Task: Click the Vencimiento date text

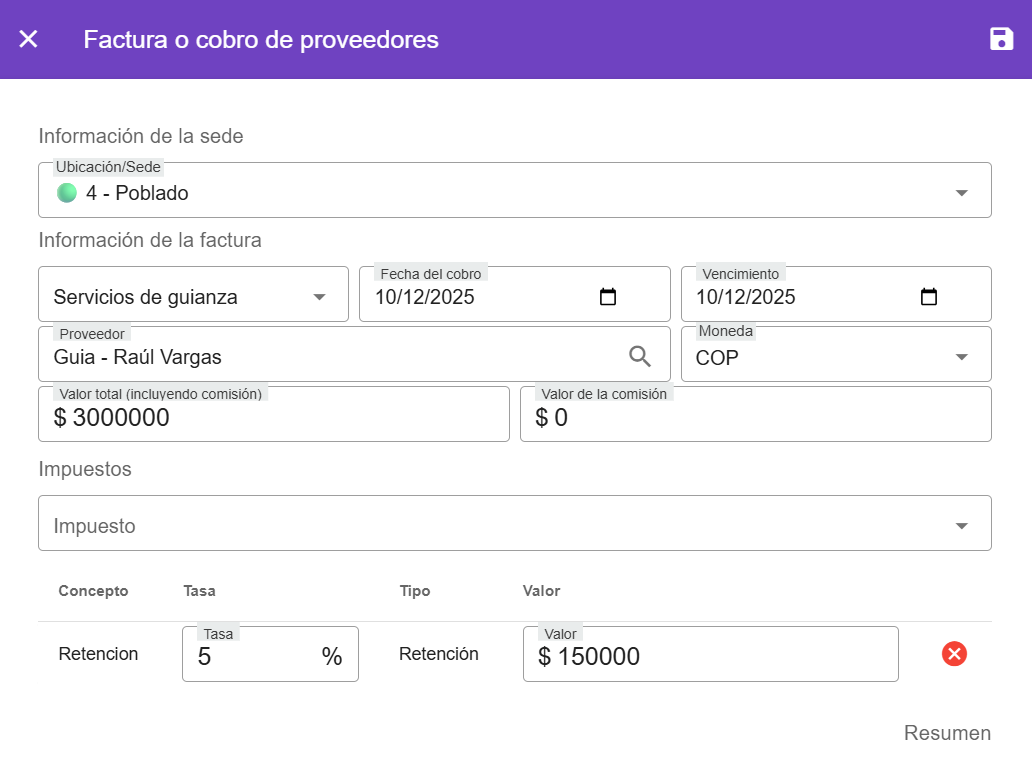Action: [746, 297]
